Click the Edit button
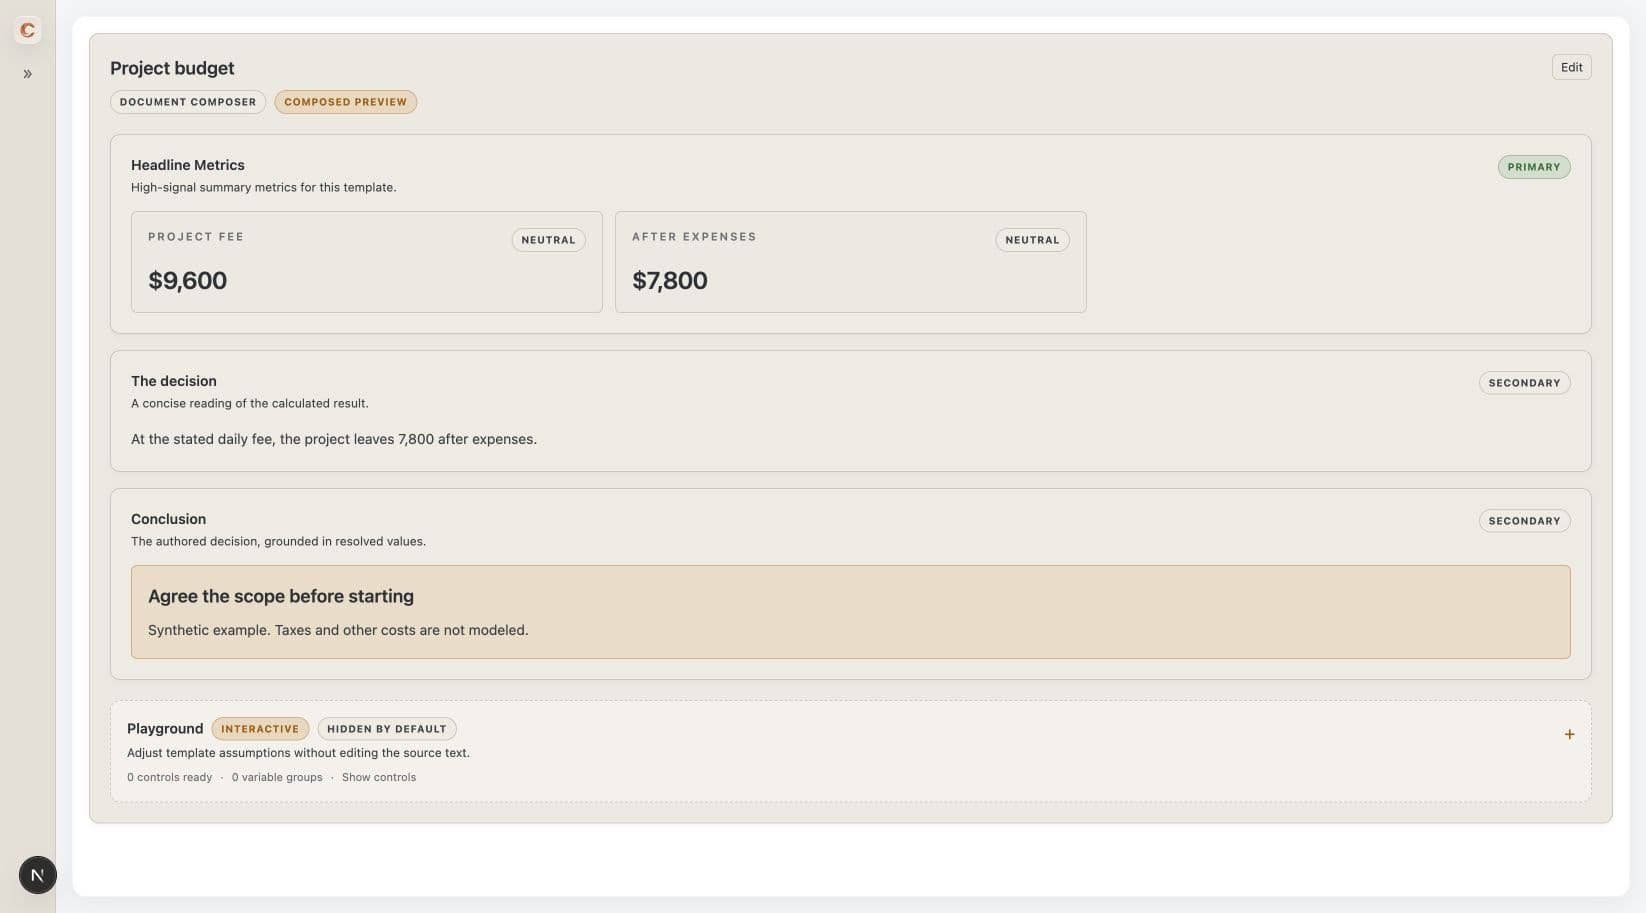Viewport: 1646px width, 913px height. coord(1571,67)
